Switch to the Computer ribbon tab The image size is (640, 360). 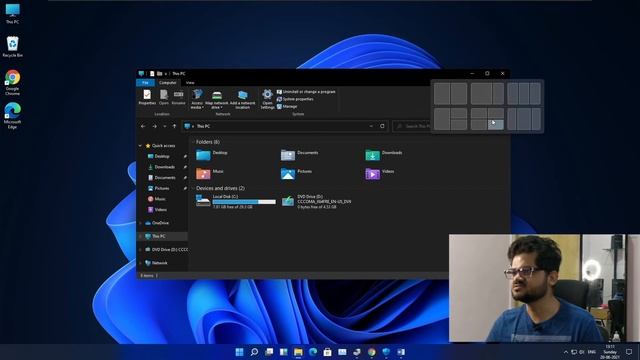coord(167,82)
